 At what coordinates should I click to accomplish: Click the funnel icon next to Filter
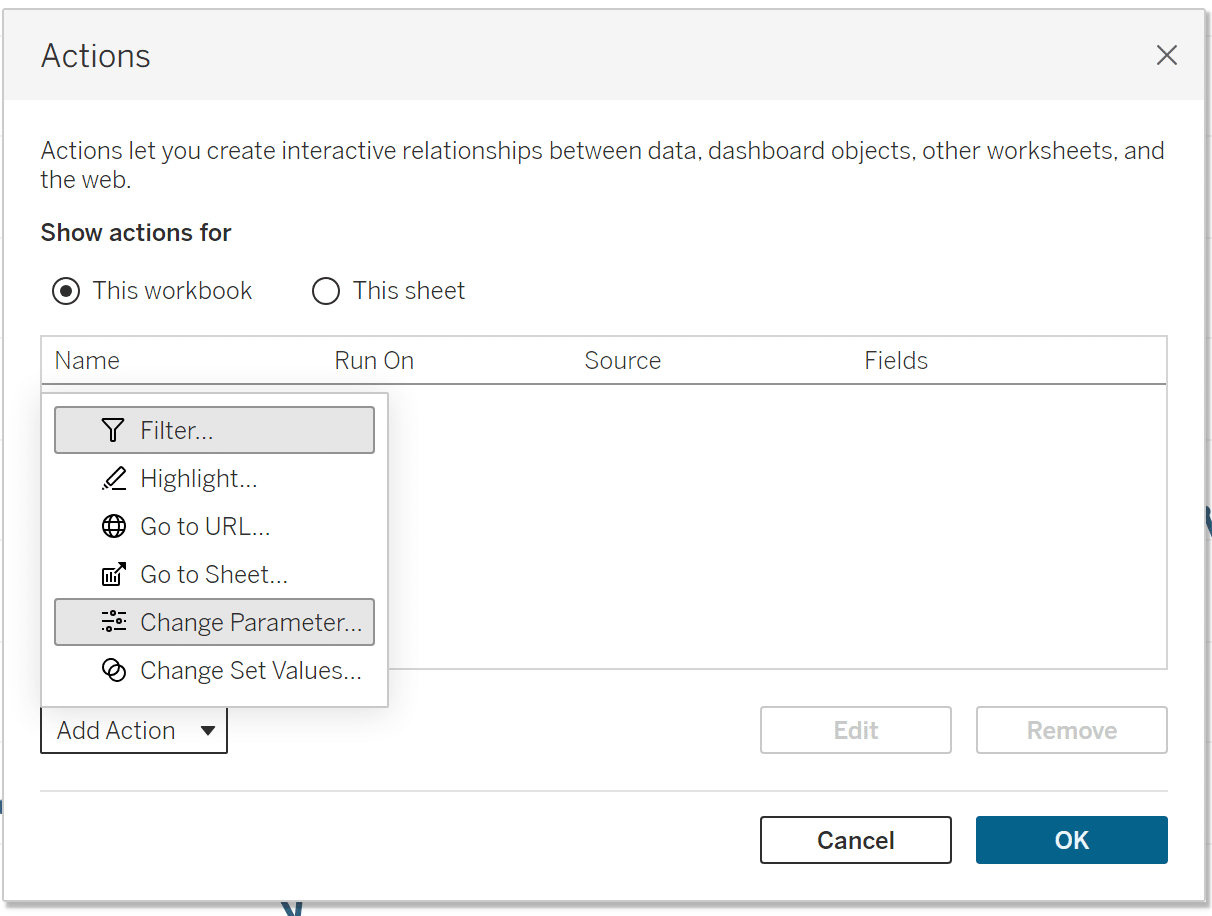point(113,430)
